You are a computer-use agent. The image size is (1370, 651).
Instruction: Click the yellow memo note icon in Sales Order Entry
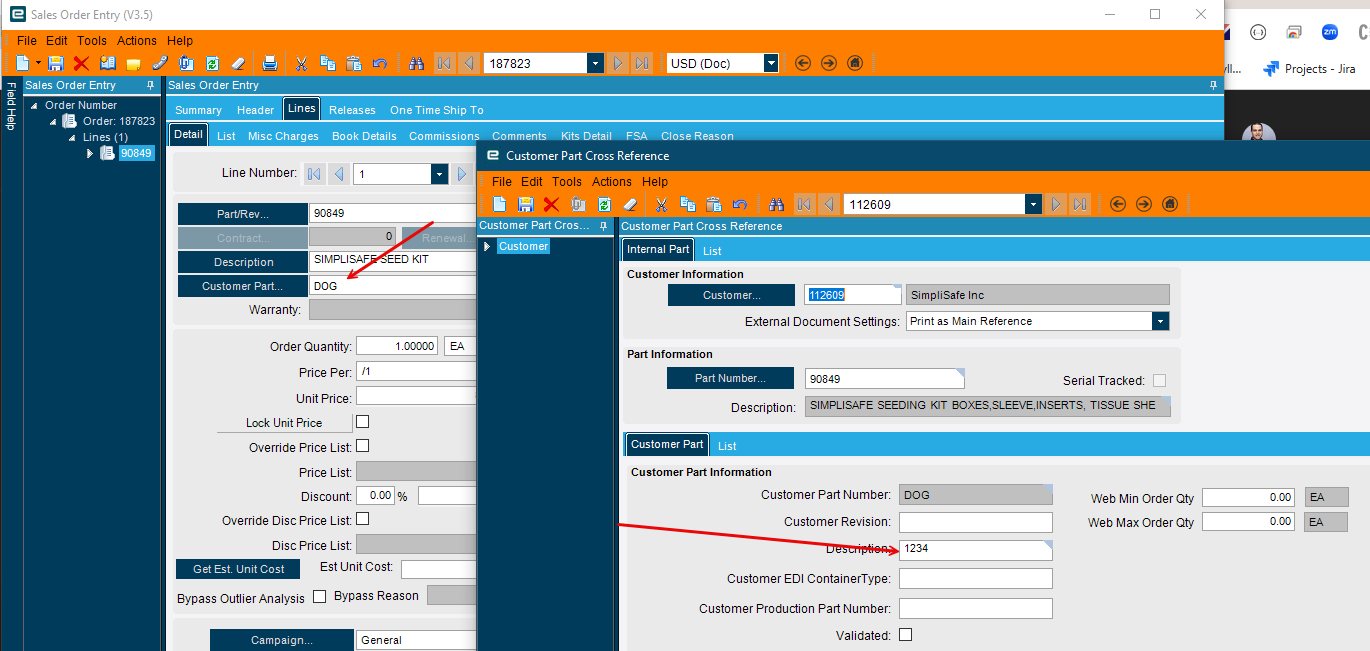coord(134,63)
